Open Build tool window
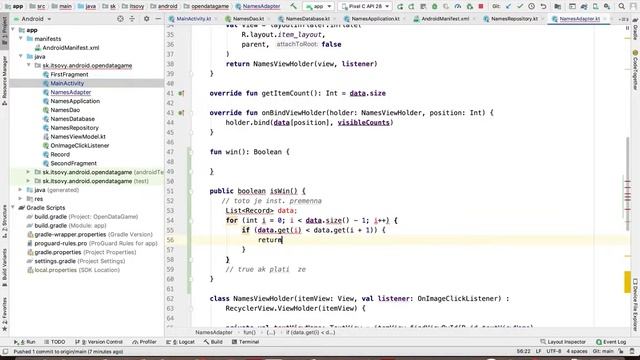Screen dimensions: 640x360 tap(213, 342)
